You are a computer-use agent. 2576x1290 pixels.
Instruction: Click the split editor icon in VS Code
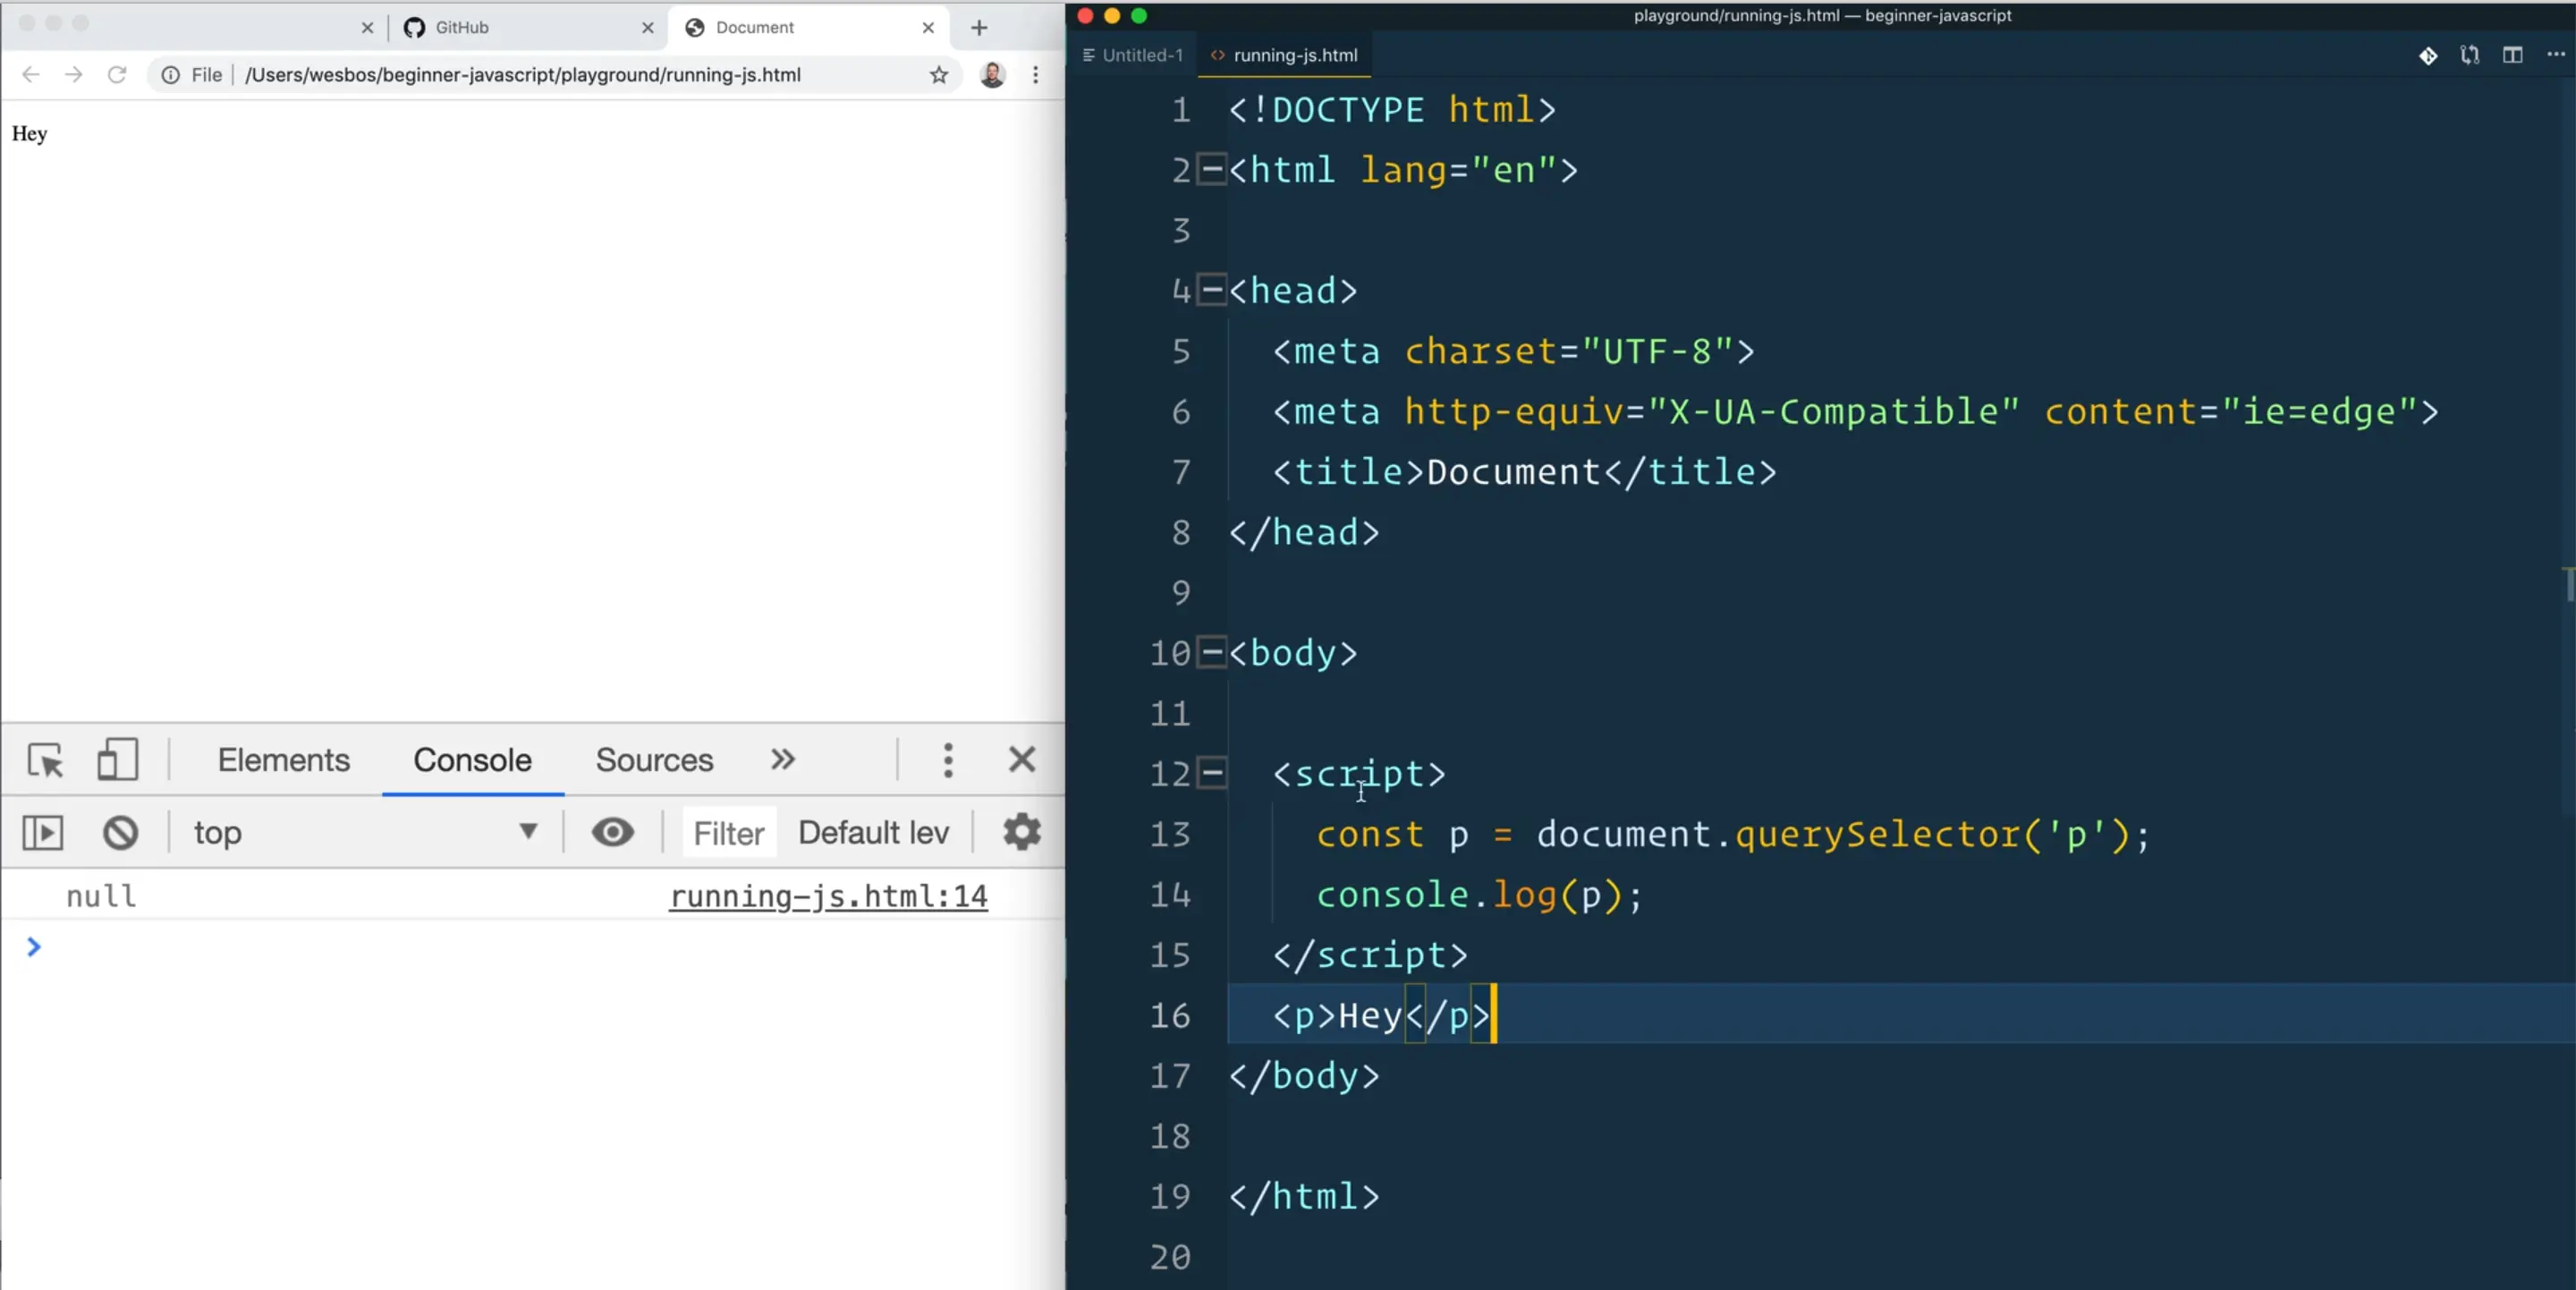pyautogui.click(x=2512, y=55)
